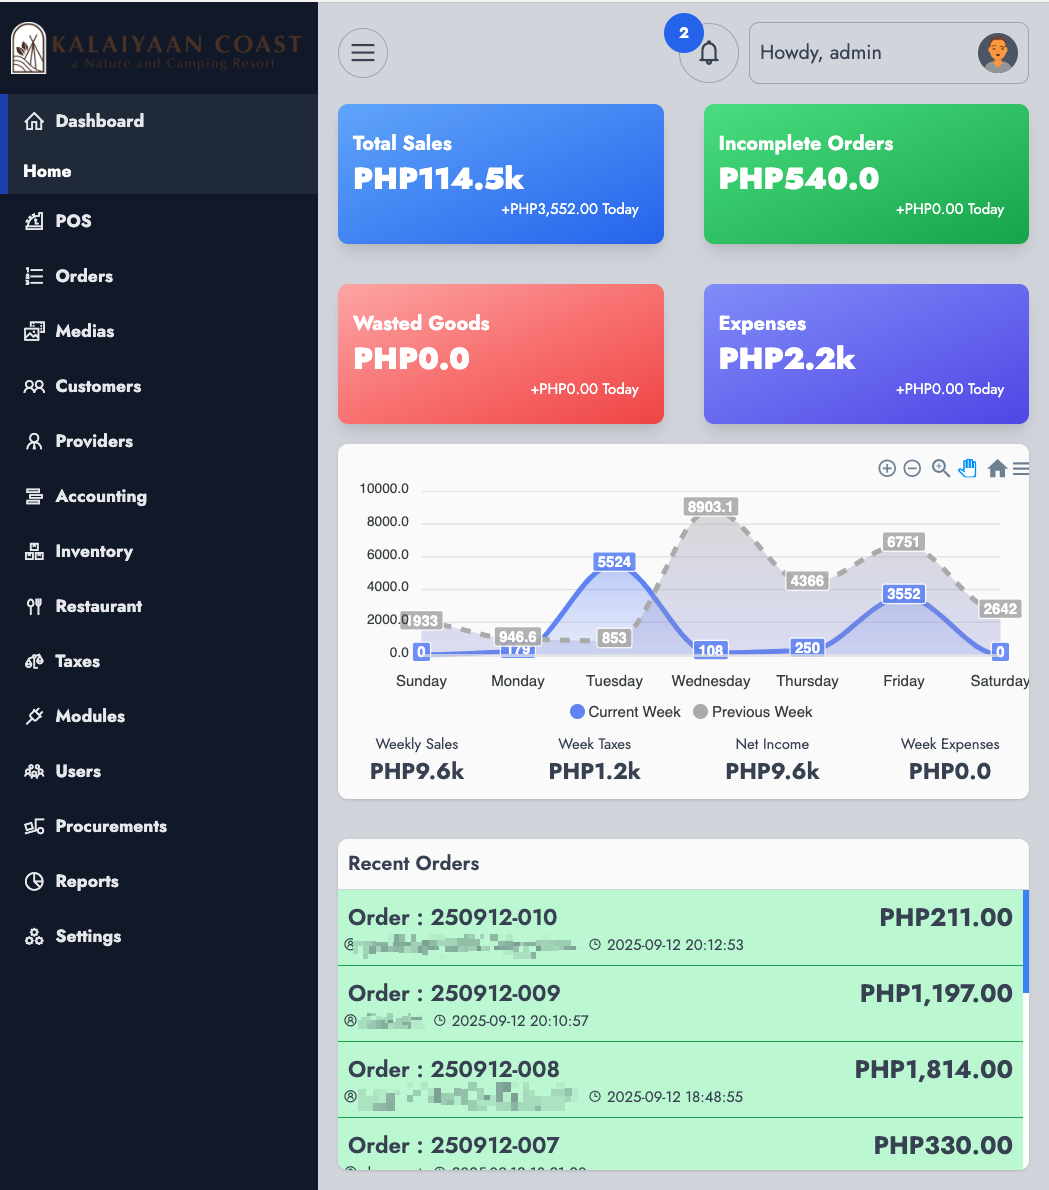Toggle the Current Week series in the legend
1049x1190 pixels.
point(624,711)
